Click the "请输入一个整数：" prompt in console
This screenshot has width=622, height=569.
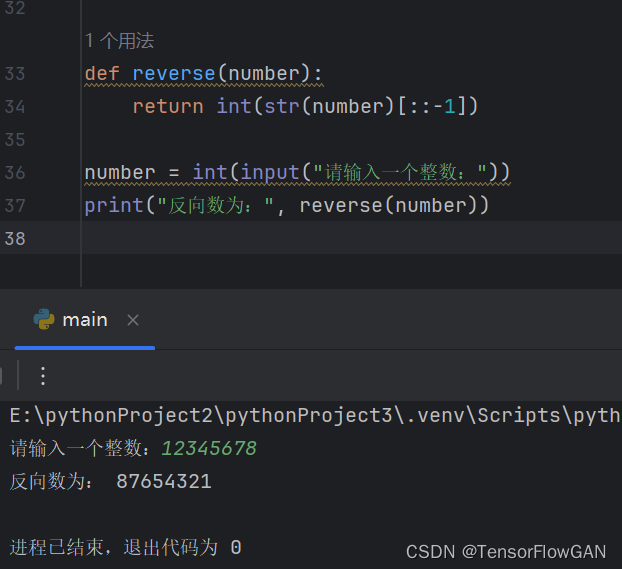click(x=81, y=448)
